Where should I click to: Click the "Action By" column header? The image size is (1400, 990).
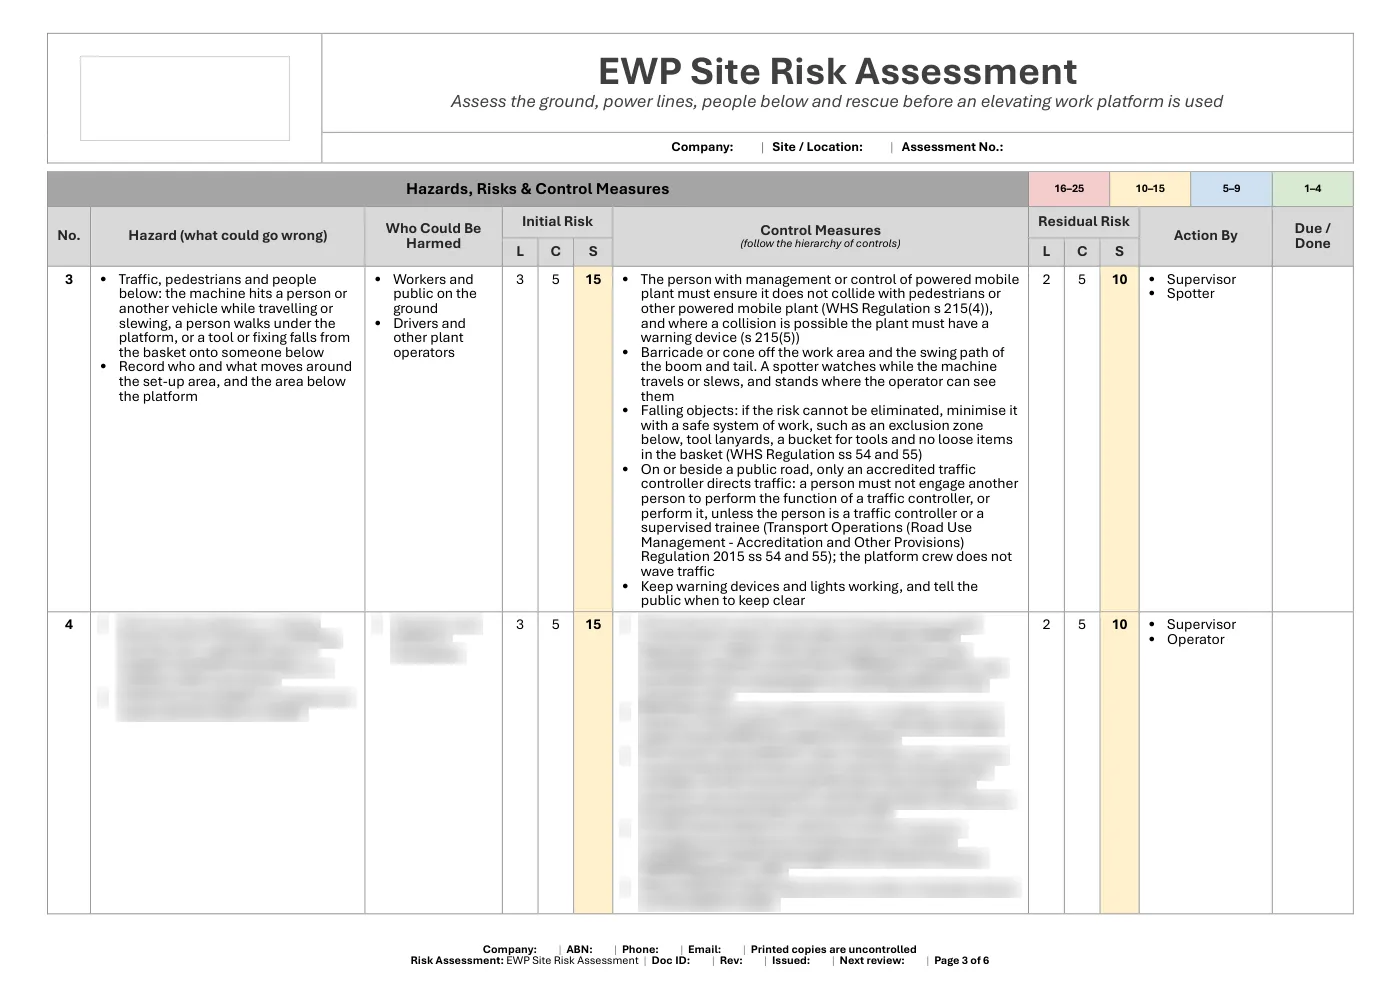1205,236
